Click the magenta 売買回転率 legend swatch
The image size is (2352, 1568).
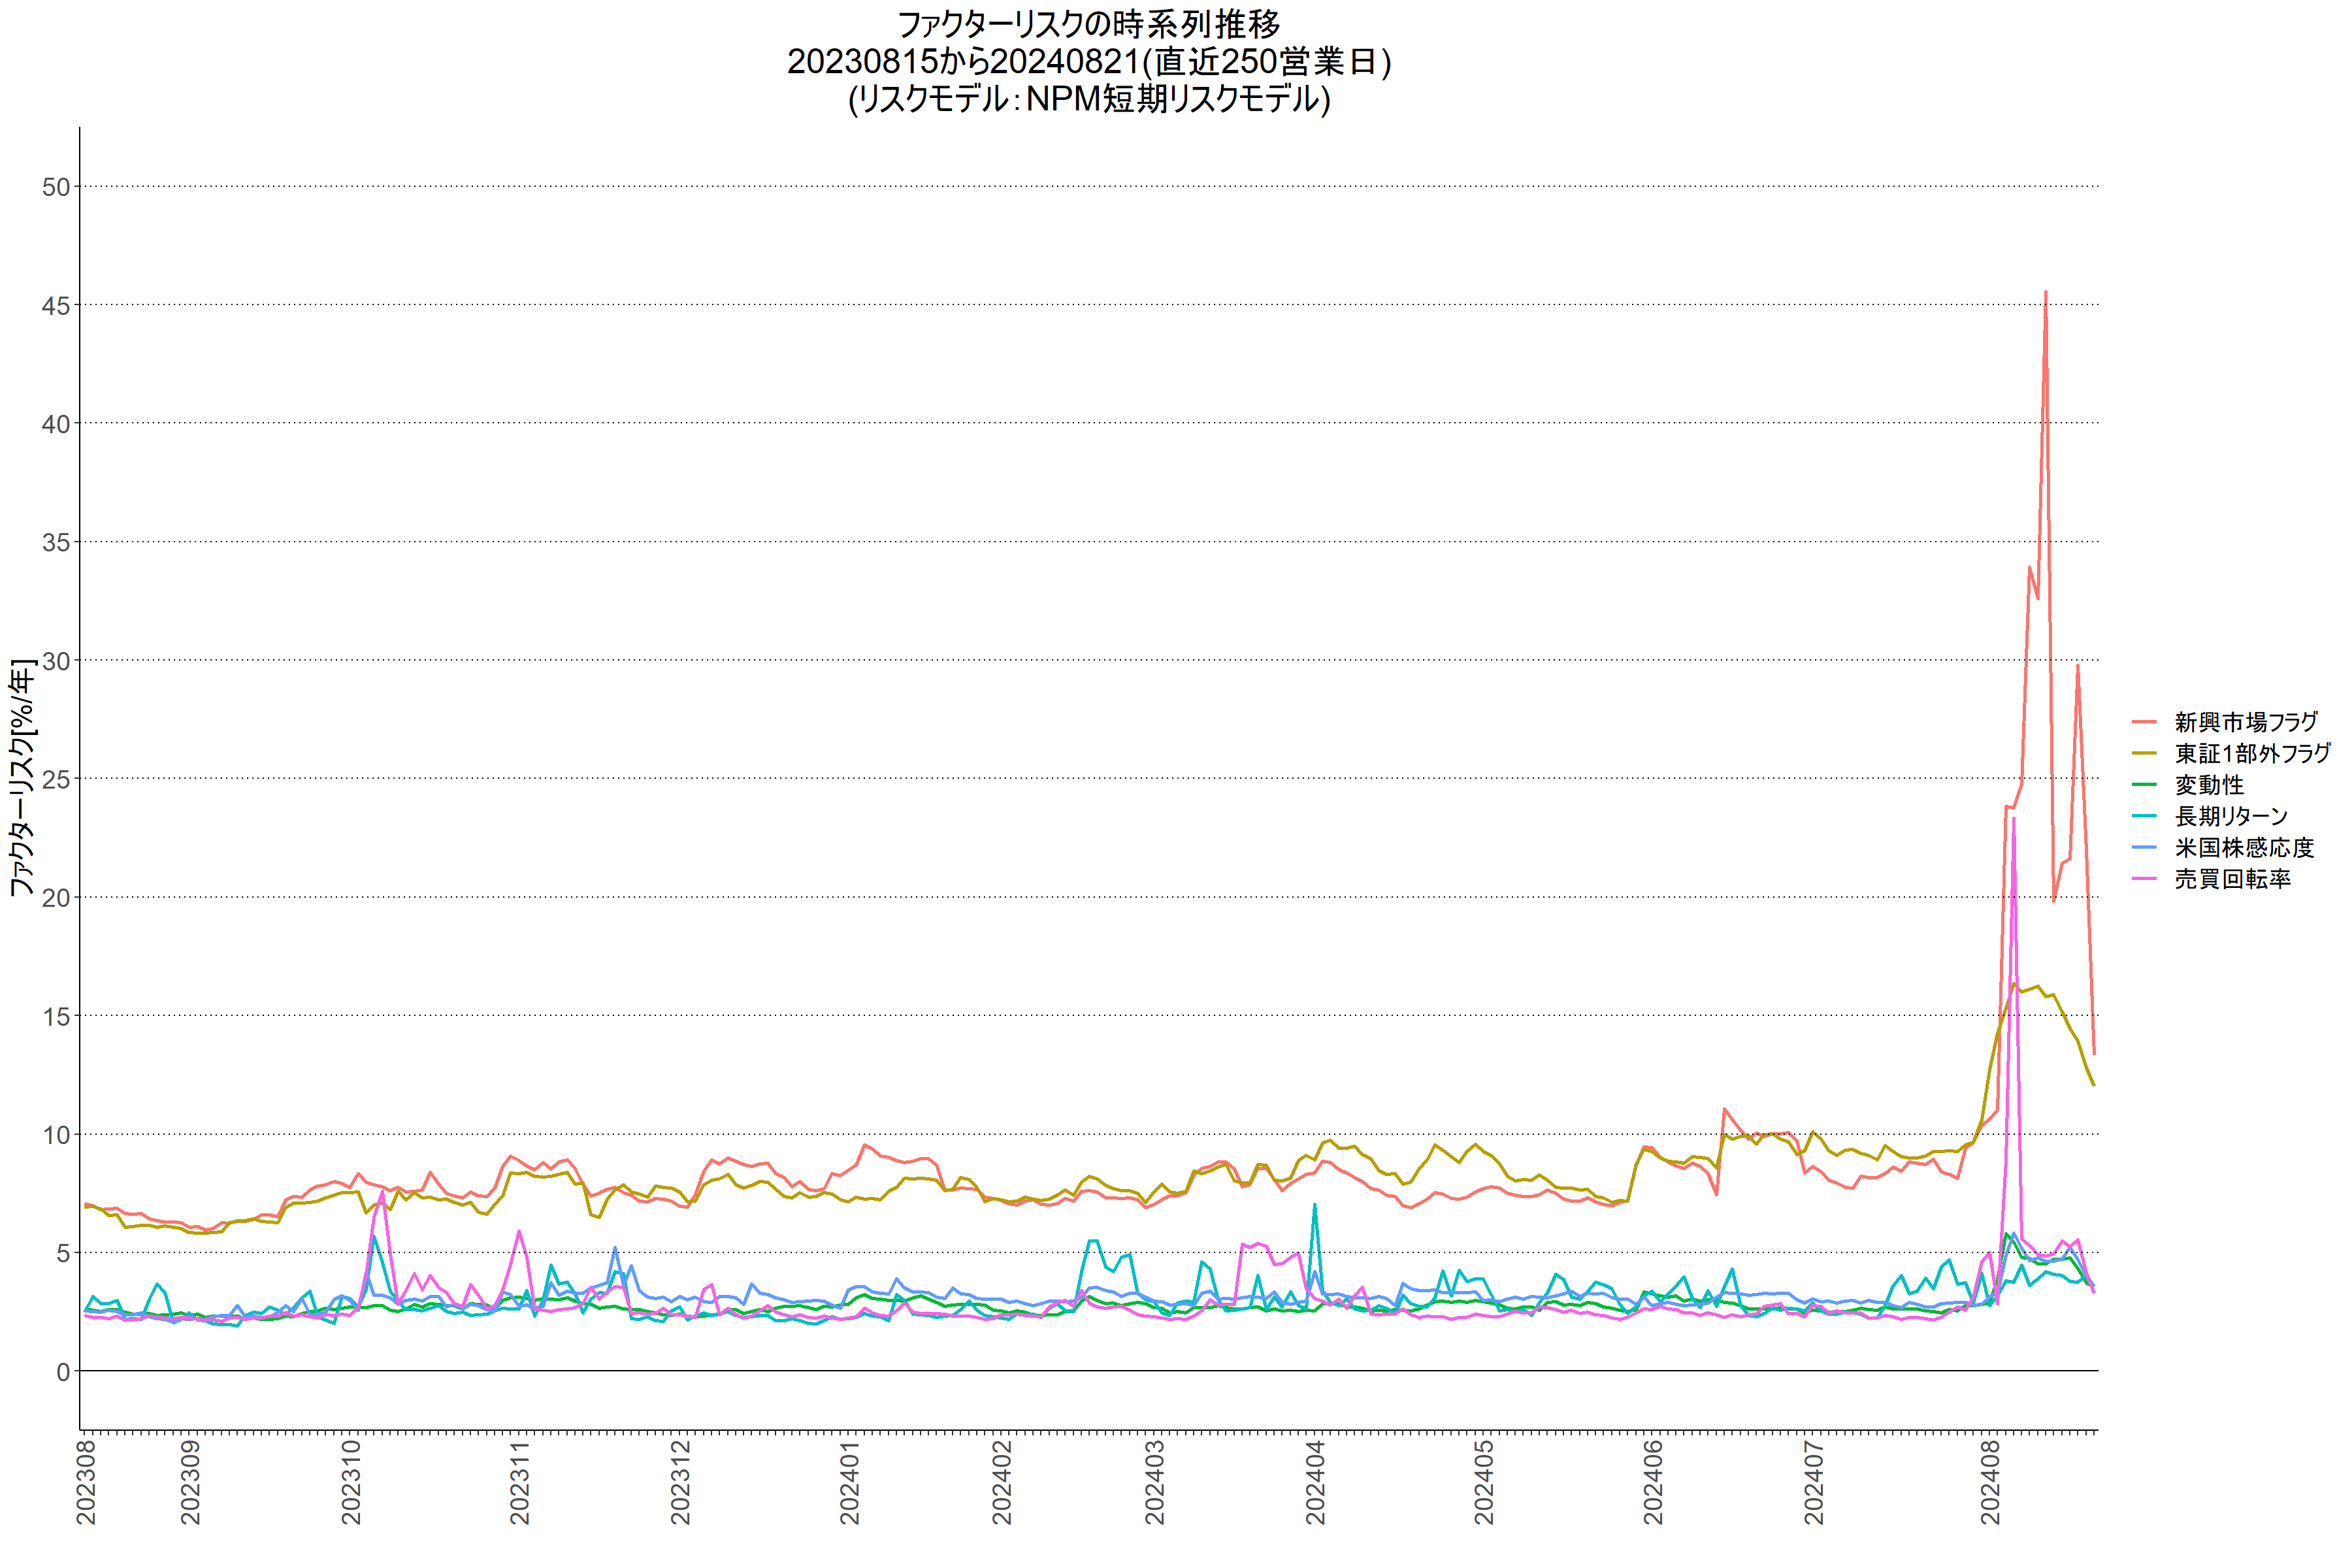pyautogui.click(x=2144, y=879)
